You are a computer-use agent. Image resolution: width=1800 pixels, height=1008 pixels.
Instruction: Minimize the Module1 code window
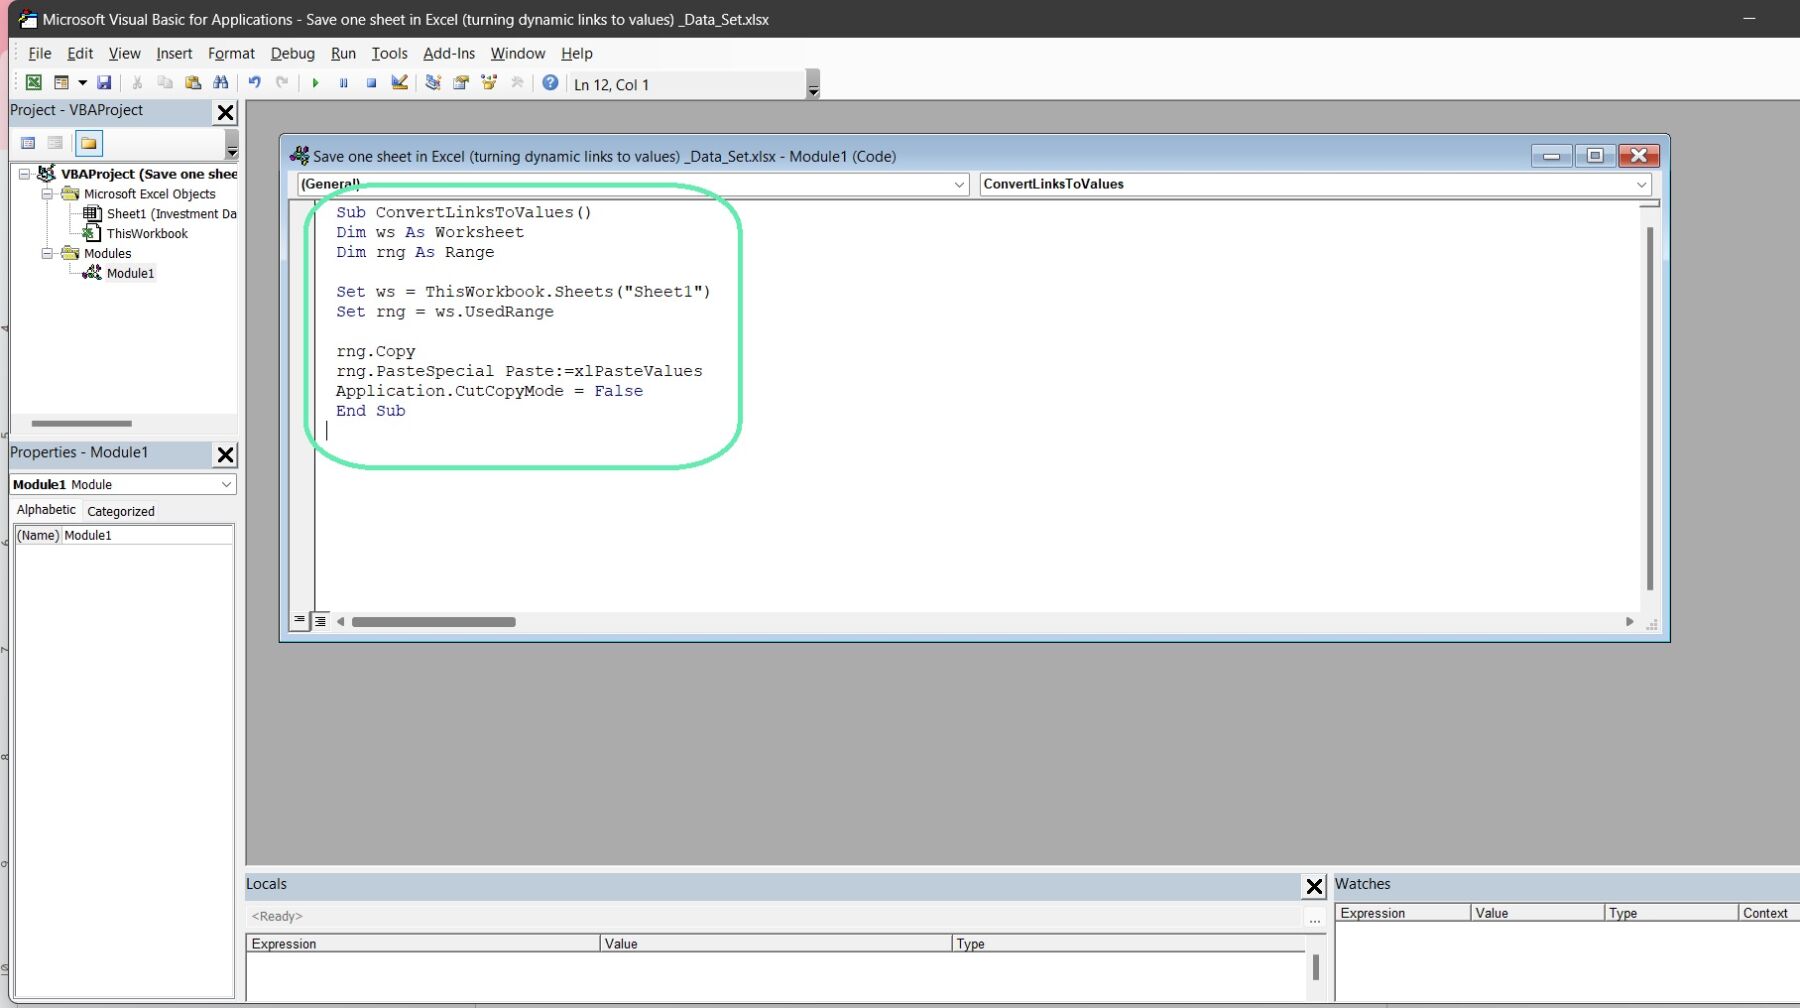1551,156
